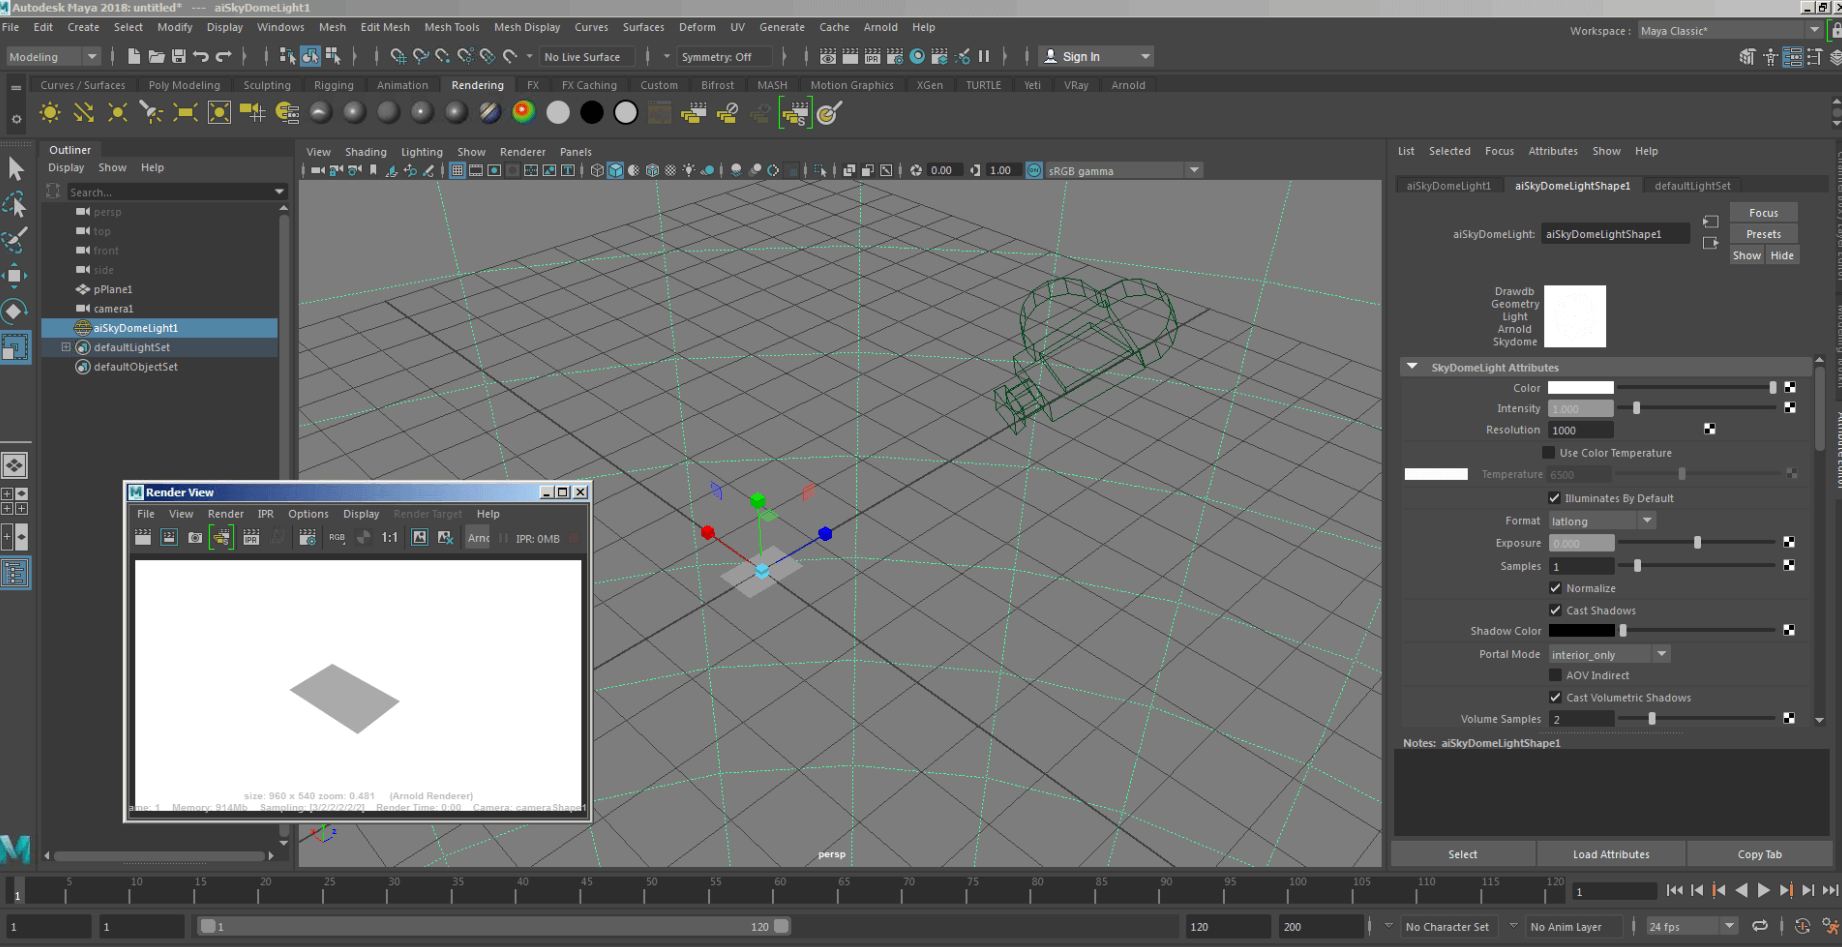Expand defaultLightSet in Outliner
1842x947 pixels.
point(66,347)
